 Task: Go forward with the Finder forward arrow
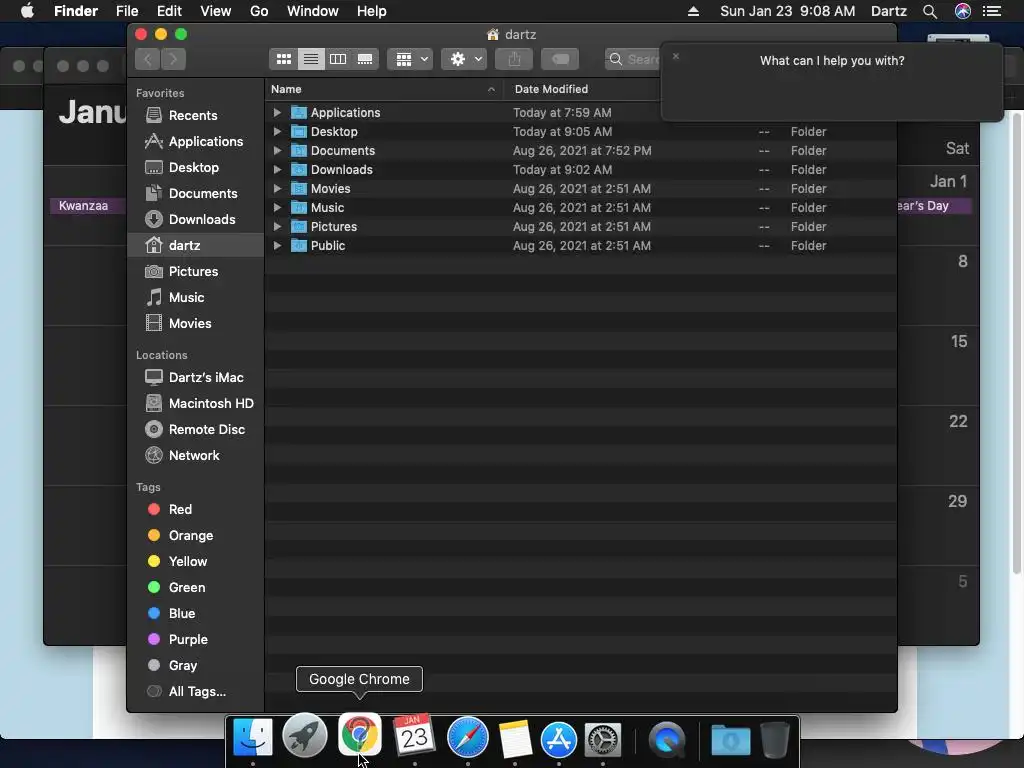(173, 59)
